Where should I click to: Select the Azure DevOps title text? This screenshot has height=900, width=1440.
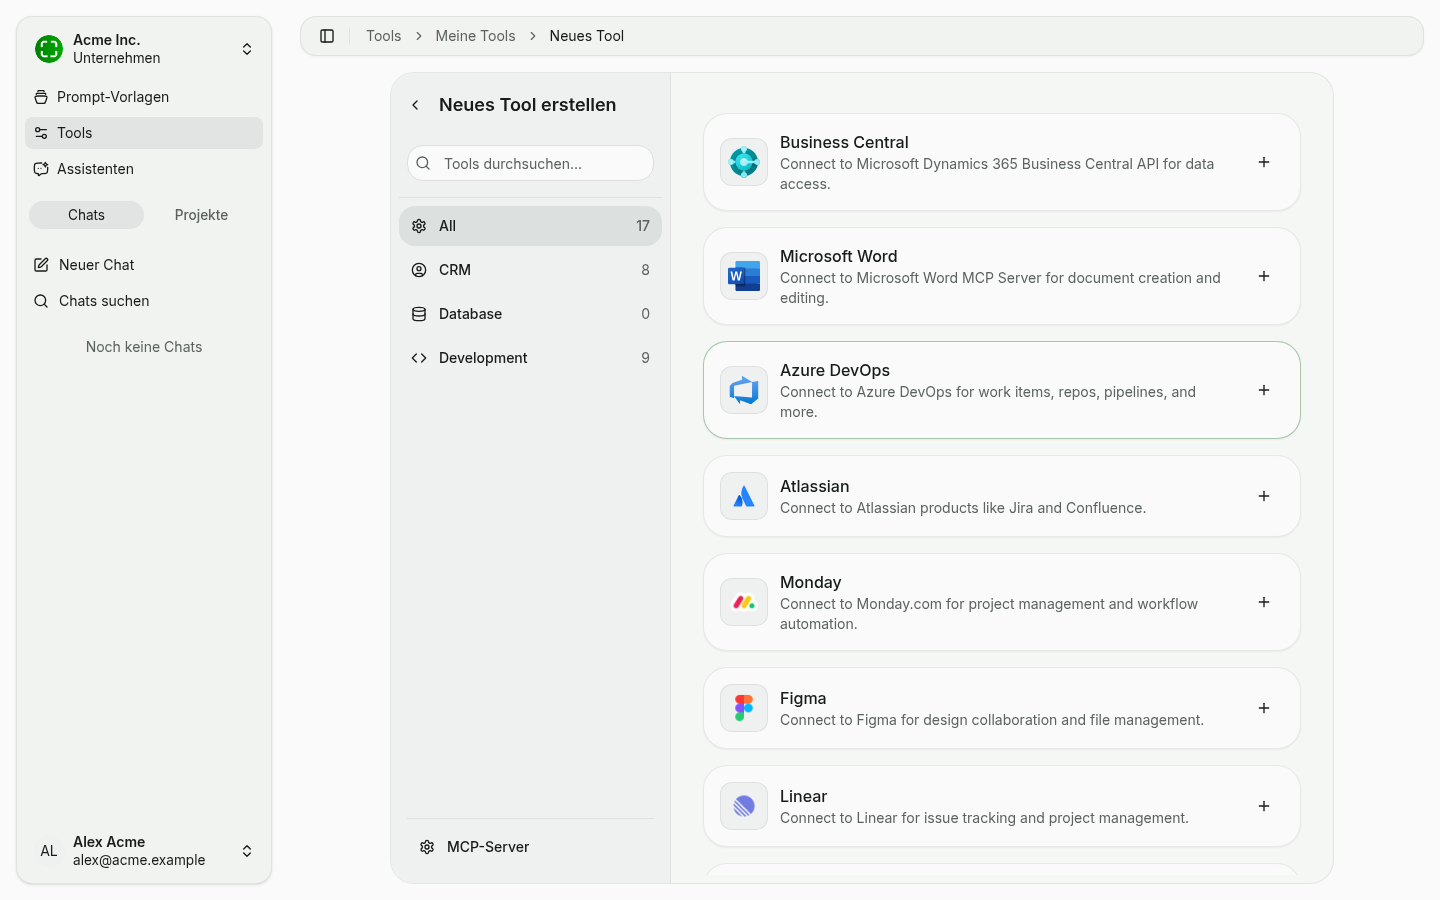click(x=834, y=370)
